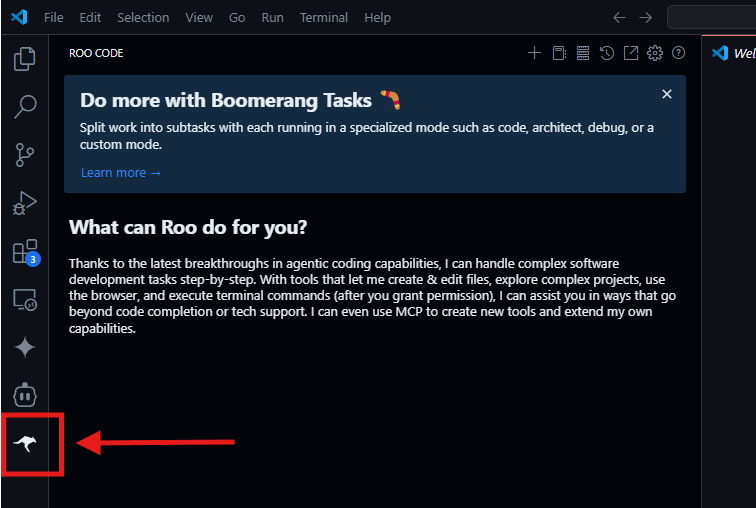Screen dimensions: 756x508
Task: Open the Go menu
Action: [x=237, y=18]
